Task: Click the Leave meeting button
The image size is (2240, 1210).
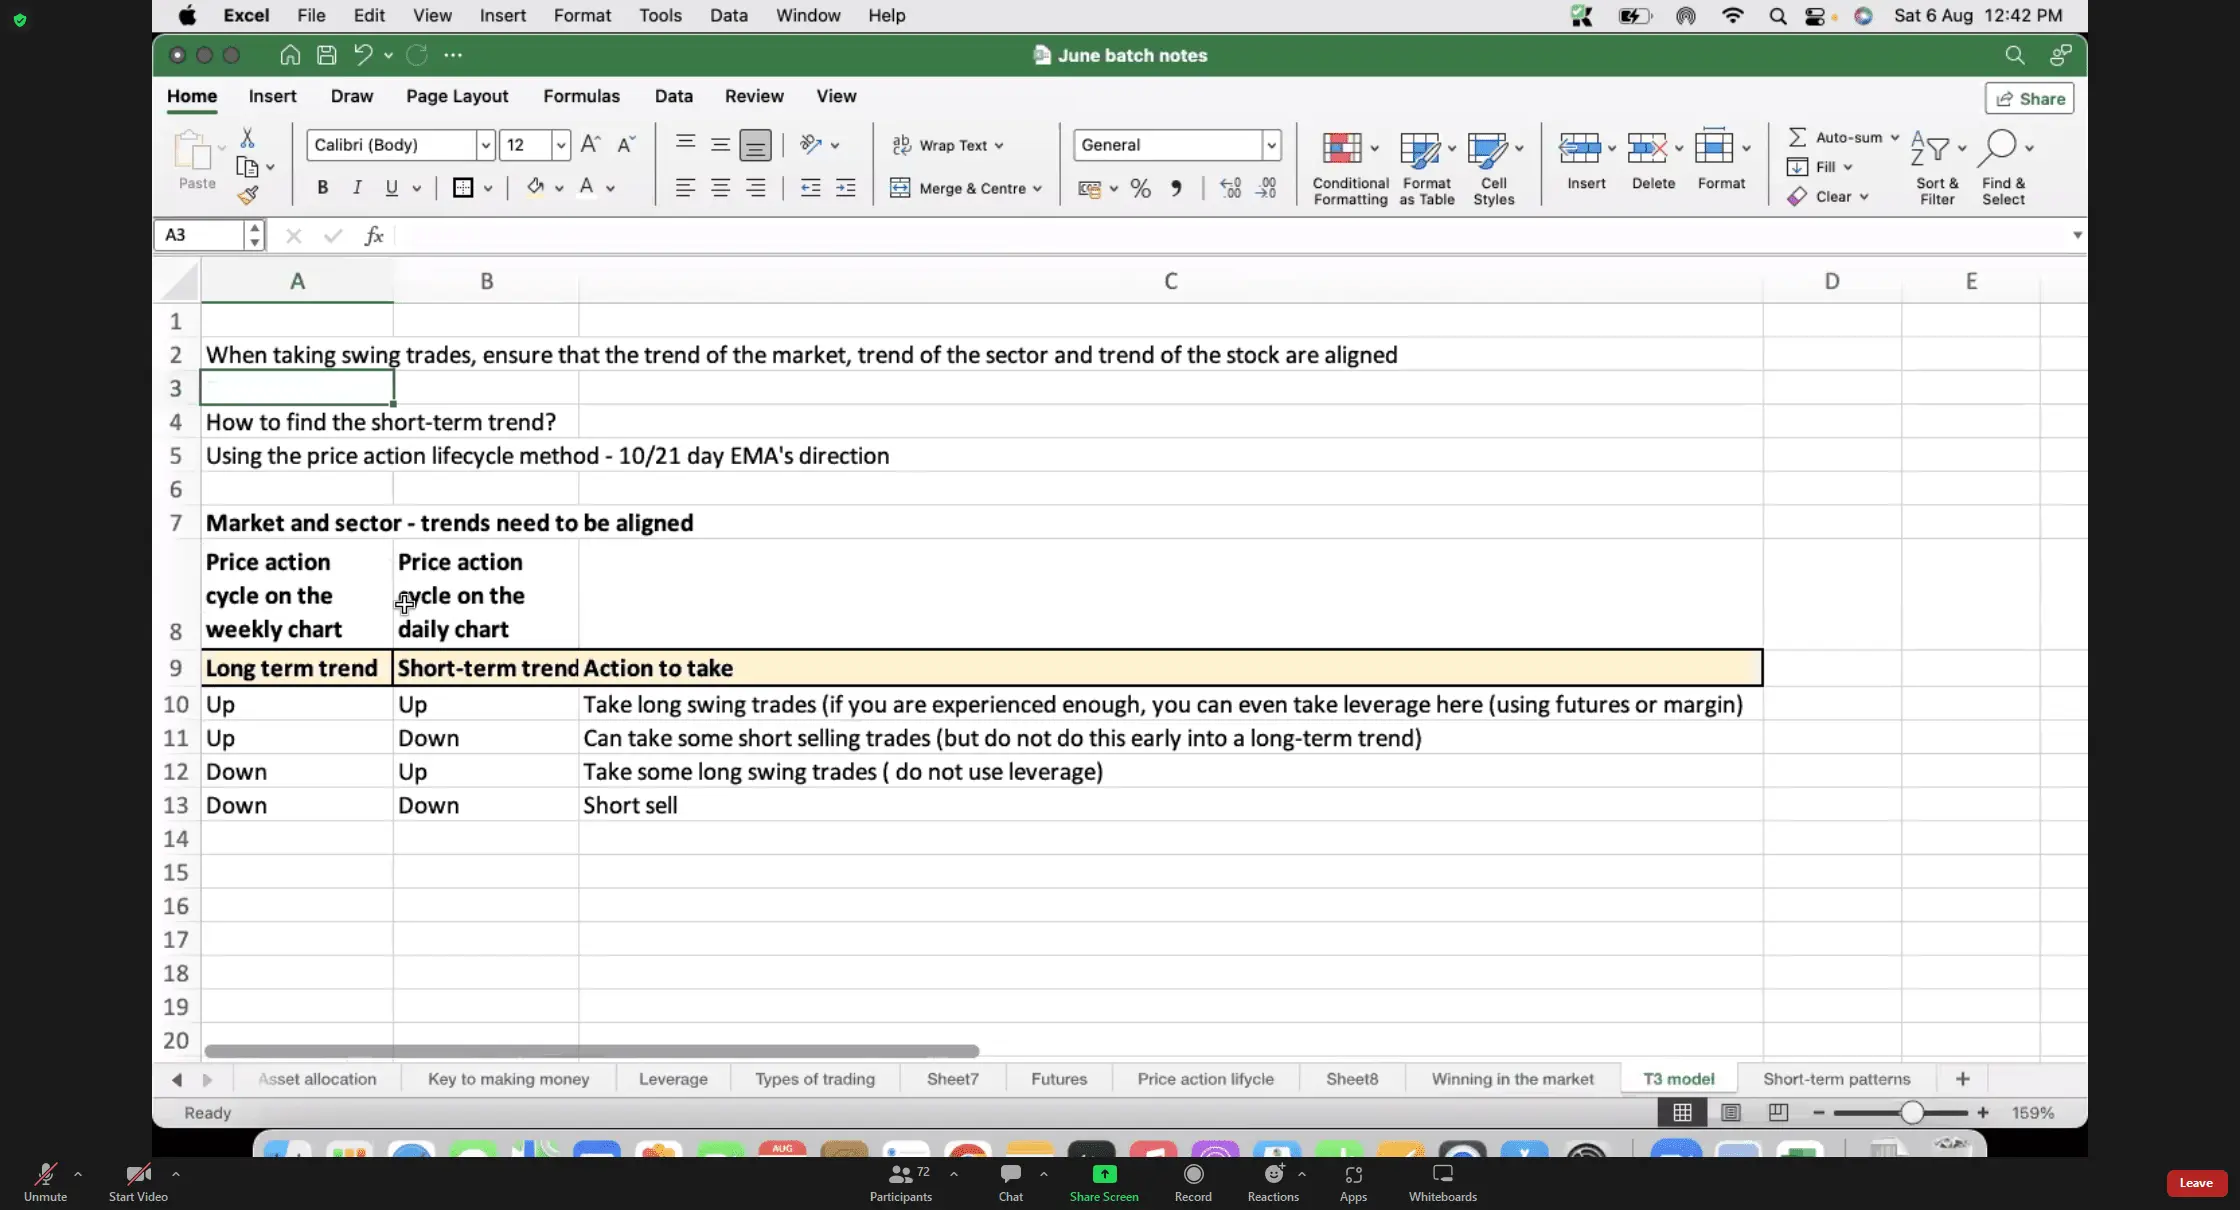Action: pos(2195,1183)
